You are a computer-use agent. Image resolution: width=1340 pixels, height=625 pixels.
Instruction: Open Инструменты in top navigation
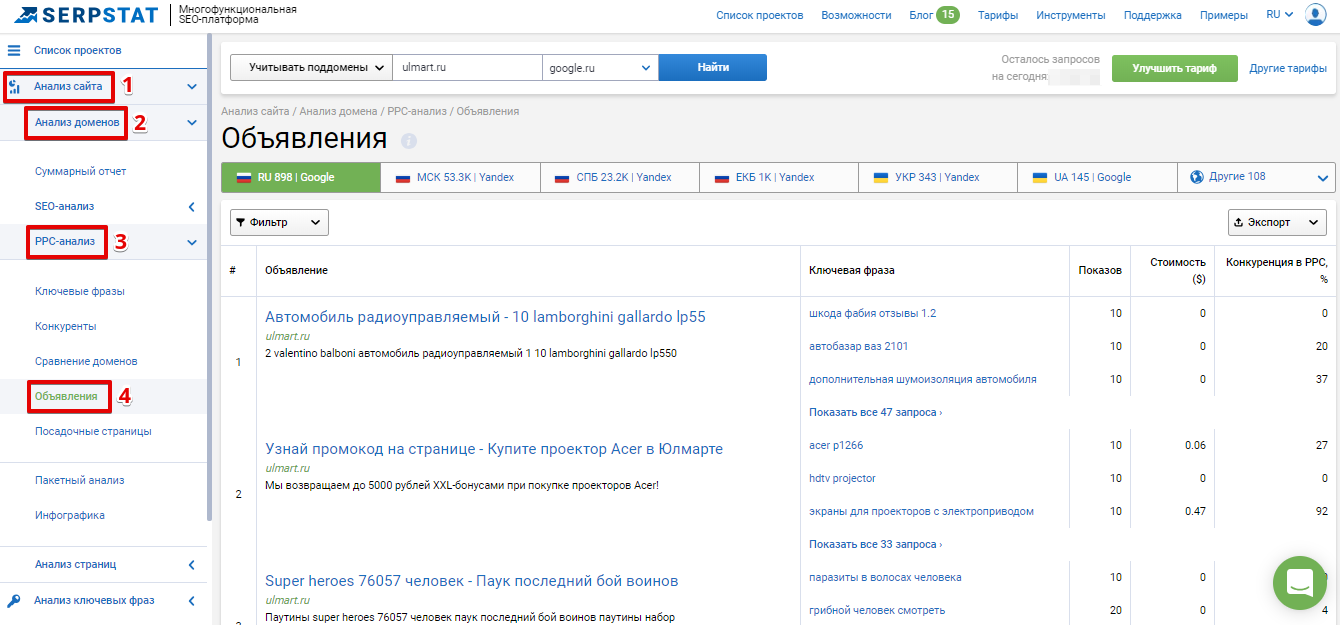click(1071, 15)
